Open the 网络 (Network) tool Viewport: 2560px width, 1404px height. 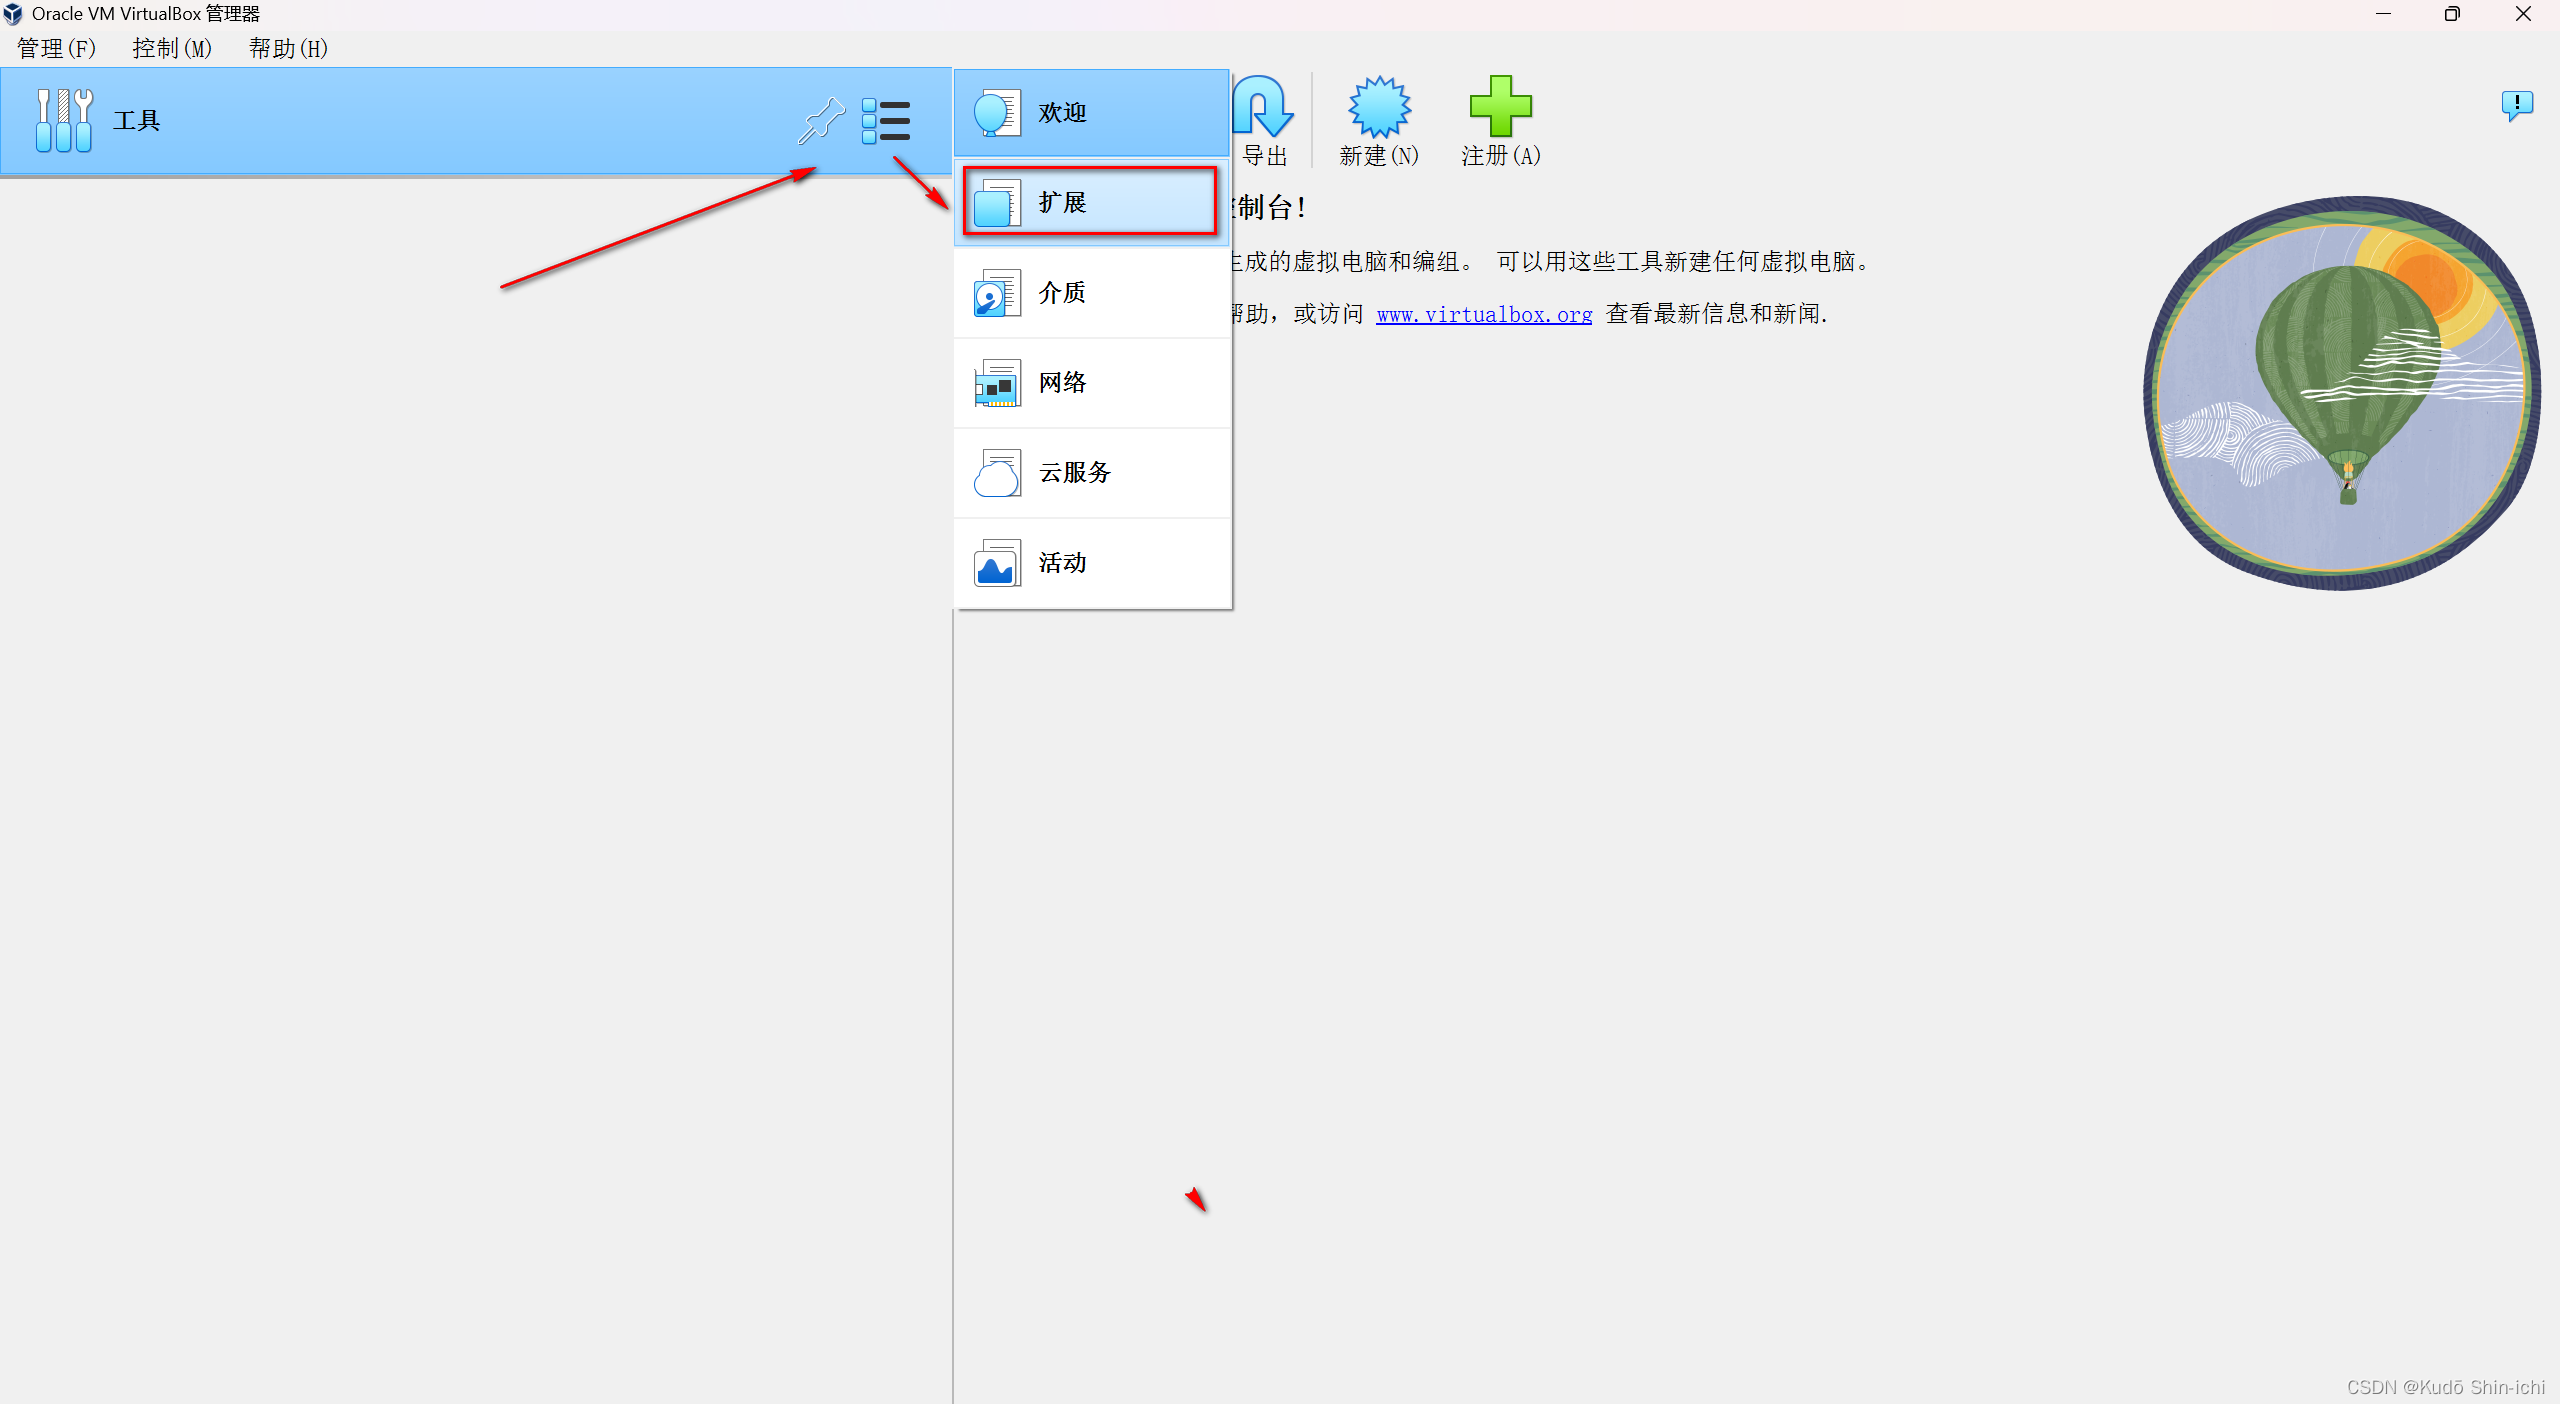tap(1089, 382)
